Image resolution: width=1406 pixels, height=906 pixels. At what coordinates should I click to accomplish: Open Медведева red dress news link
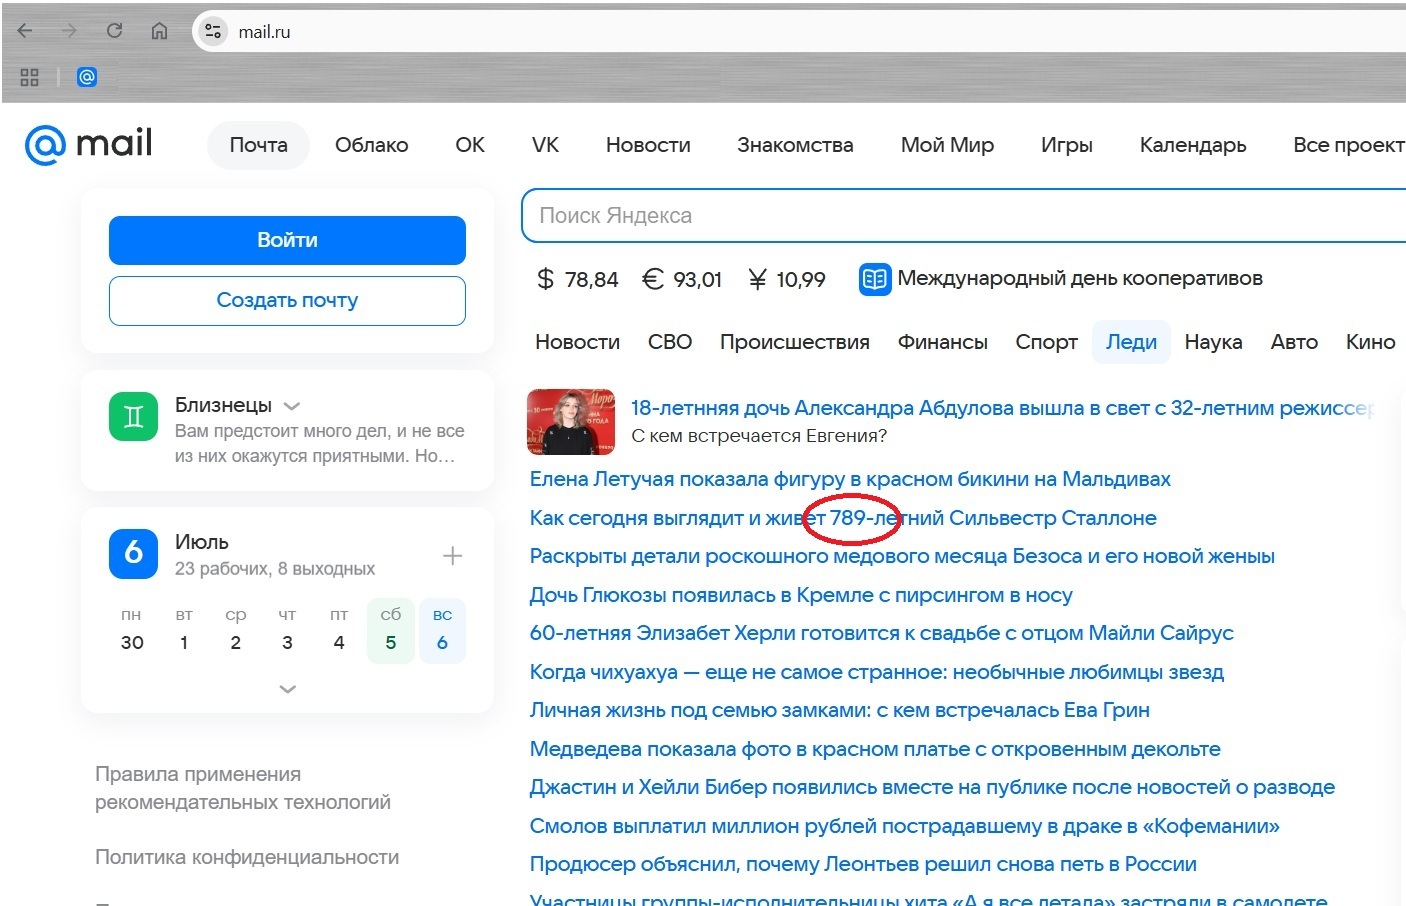click(x=875, y=749)
